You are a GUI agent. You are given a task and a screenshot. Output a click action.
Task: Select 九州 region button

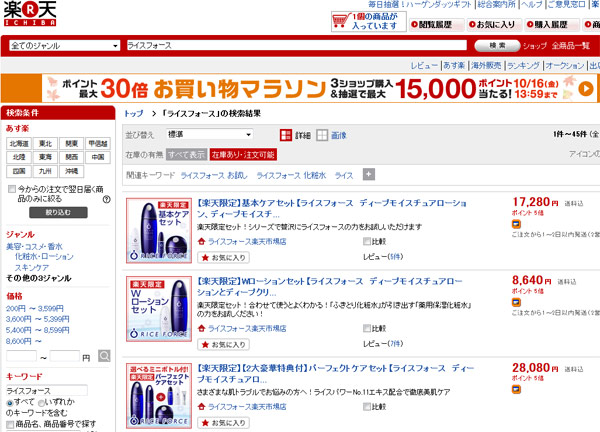pos(45,171)
